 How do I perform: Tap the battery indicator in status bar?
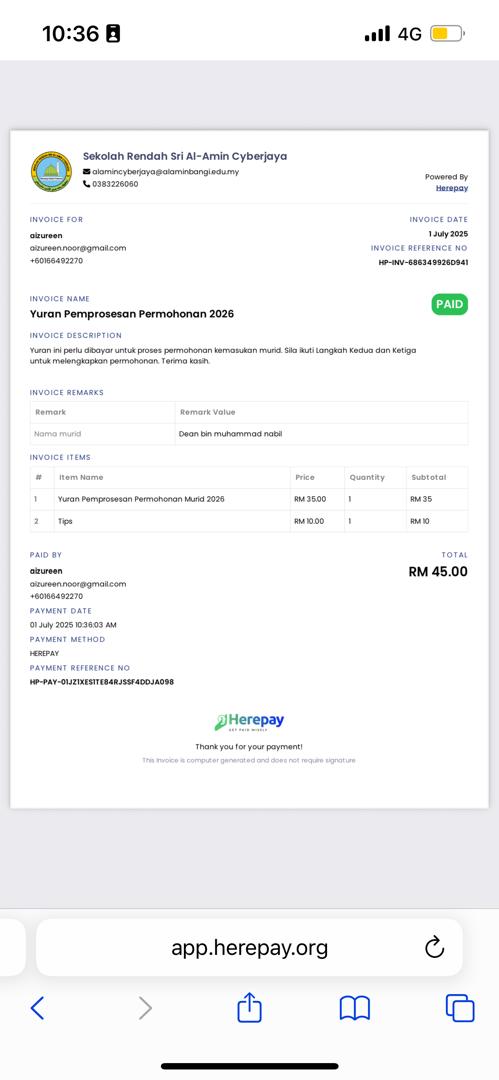pyautogui.click(x=447, y=33)
